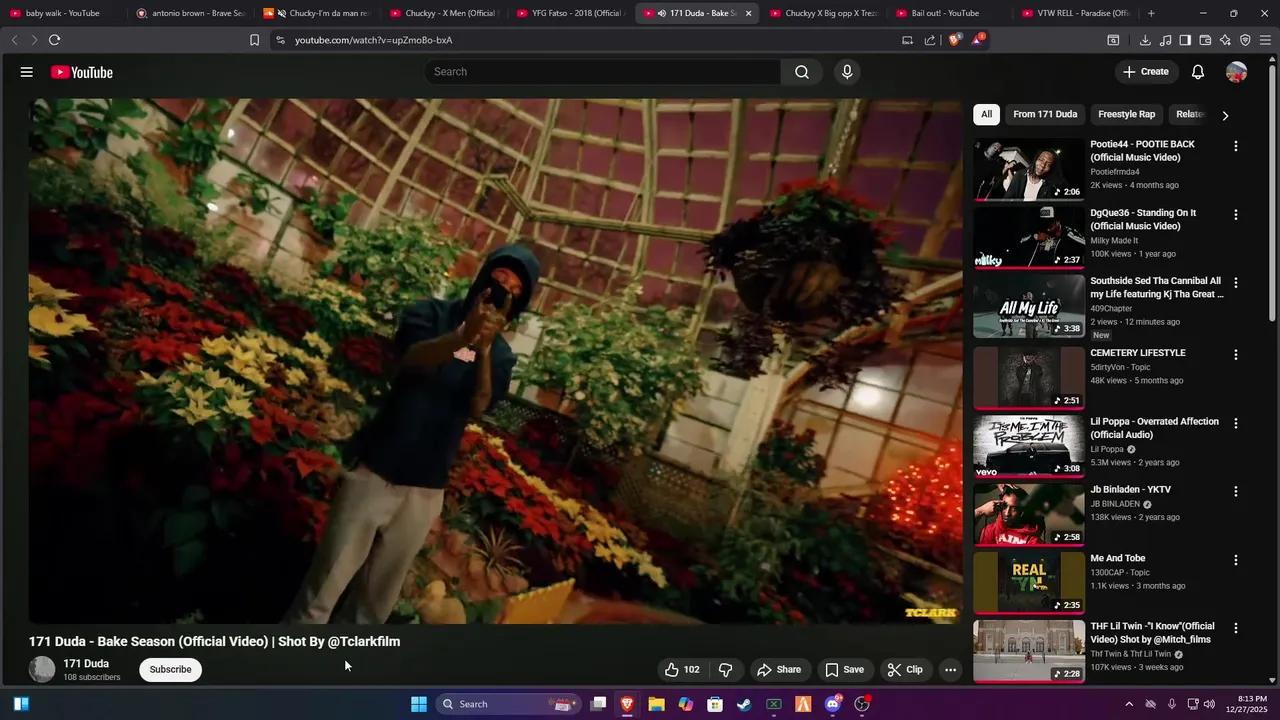Image resolution: width=1280 pixels, height=720 pixels.
Task: Select the Freestyle Rap filter chip
Action: (x=1126, y=114)
